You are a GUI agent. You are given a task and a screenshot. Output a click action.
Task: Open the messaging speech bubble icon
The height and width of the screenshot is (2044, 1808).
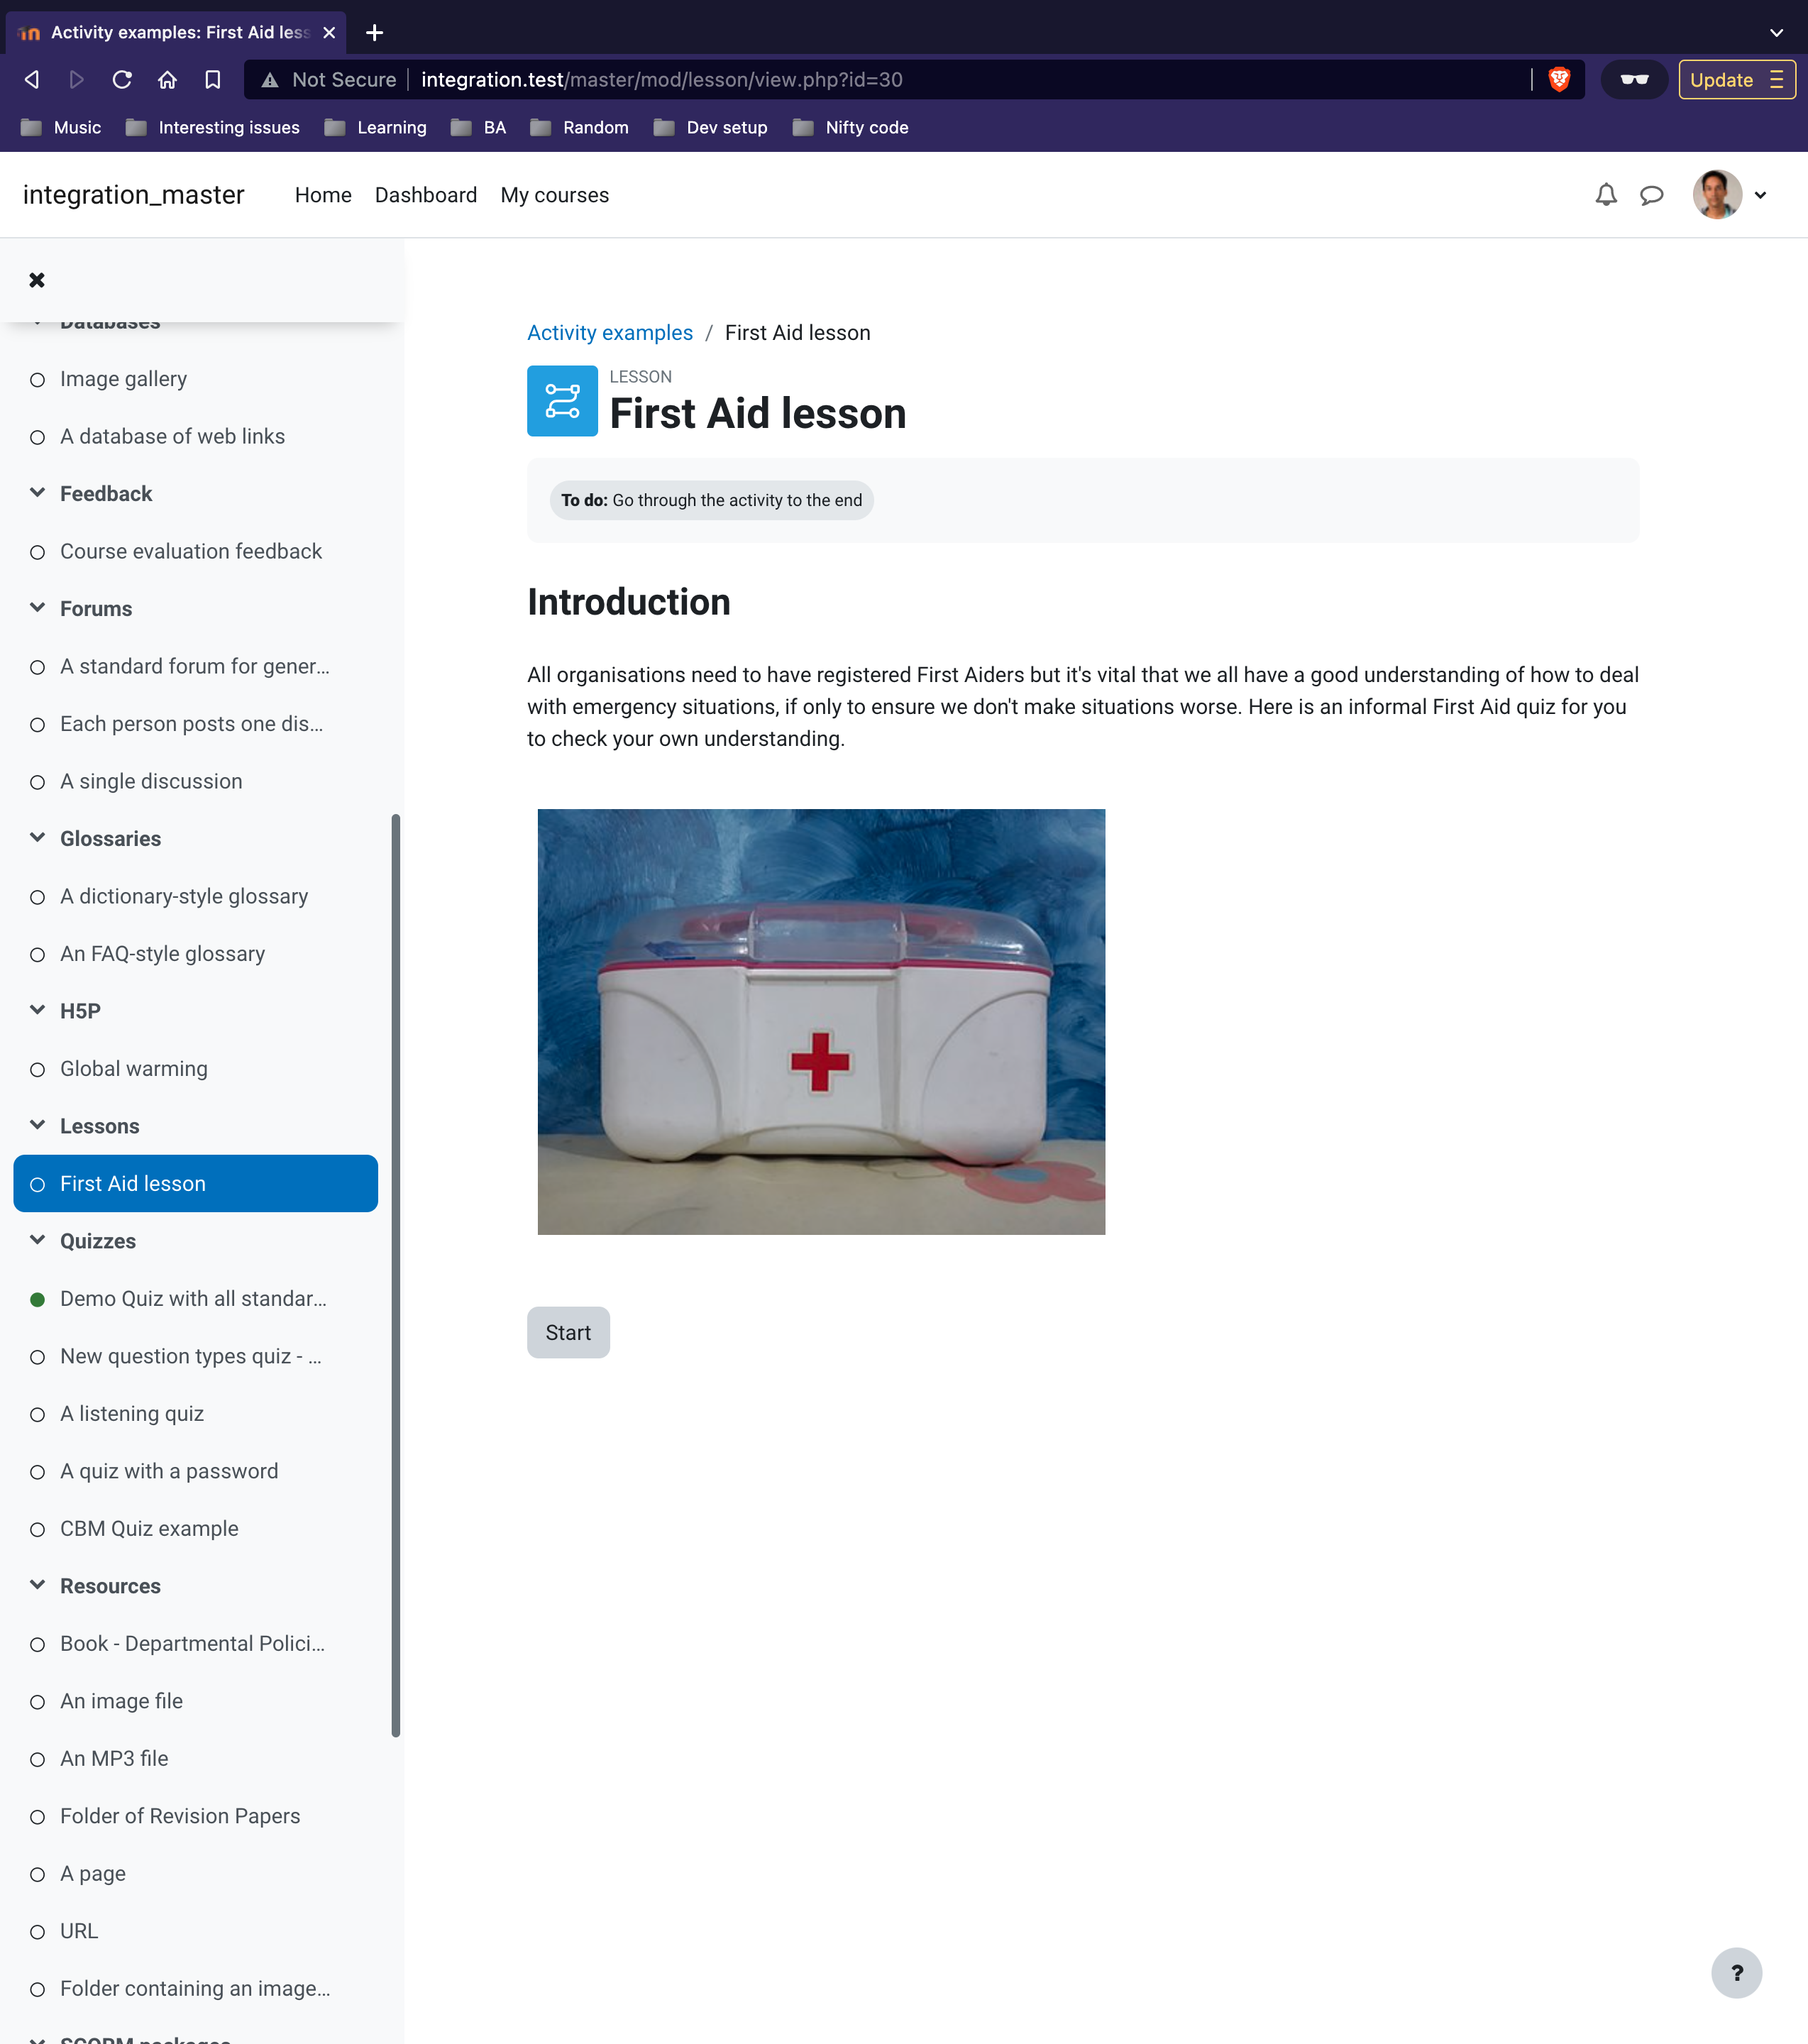pyautogui.click(x=1651, y=195)
